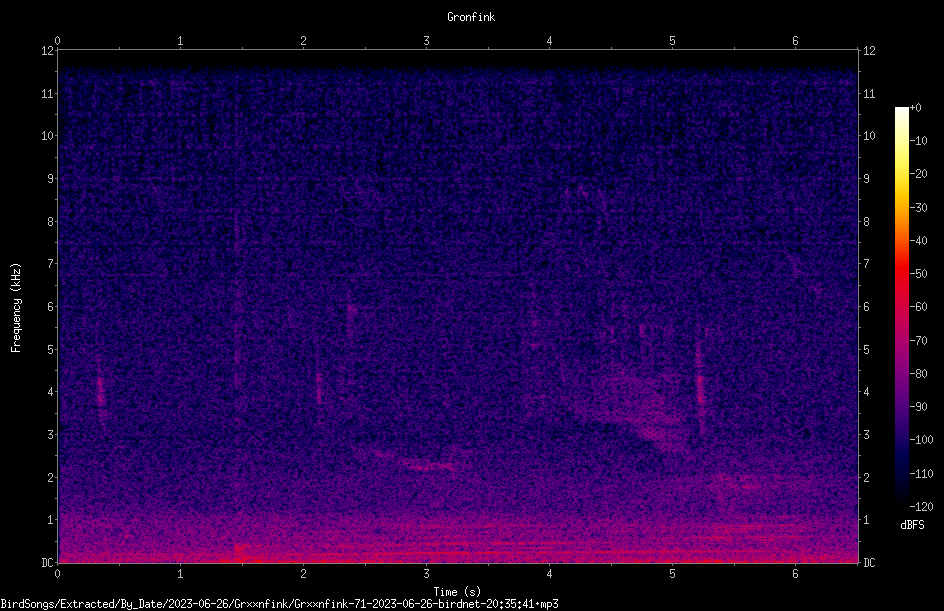
Task: Click the -110 color scale label
Action: [x=922, y=474]
